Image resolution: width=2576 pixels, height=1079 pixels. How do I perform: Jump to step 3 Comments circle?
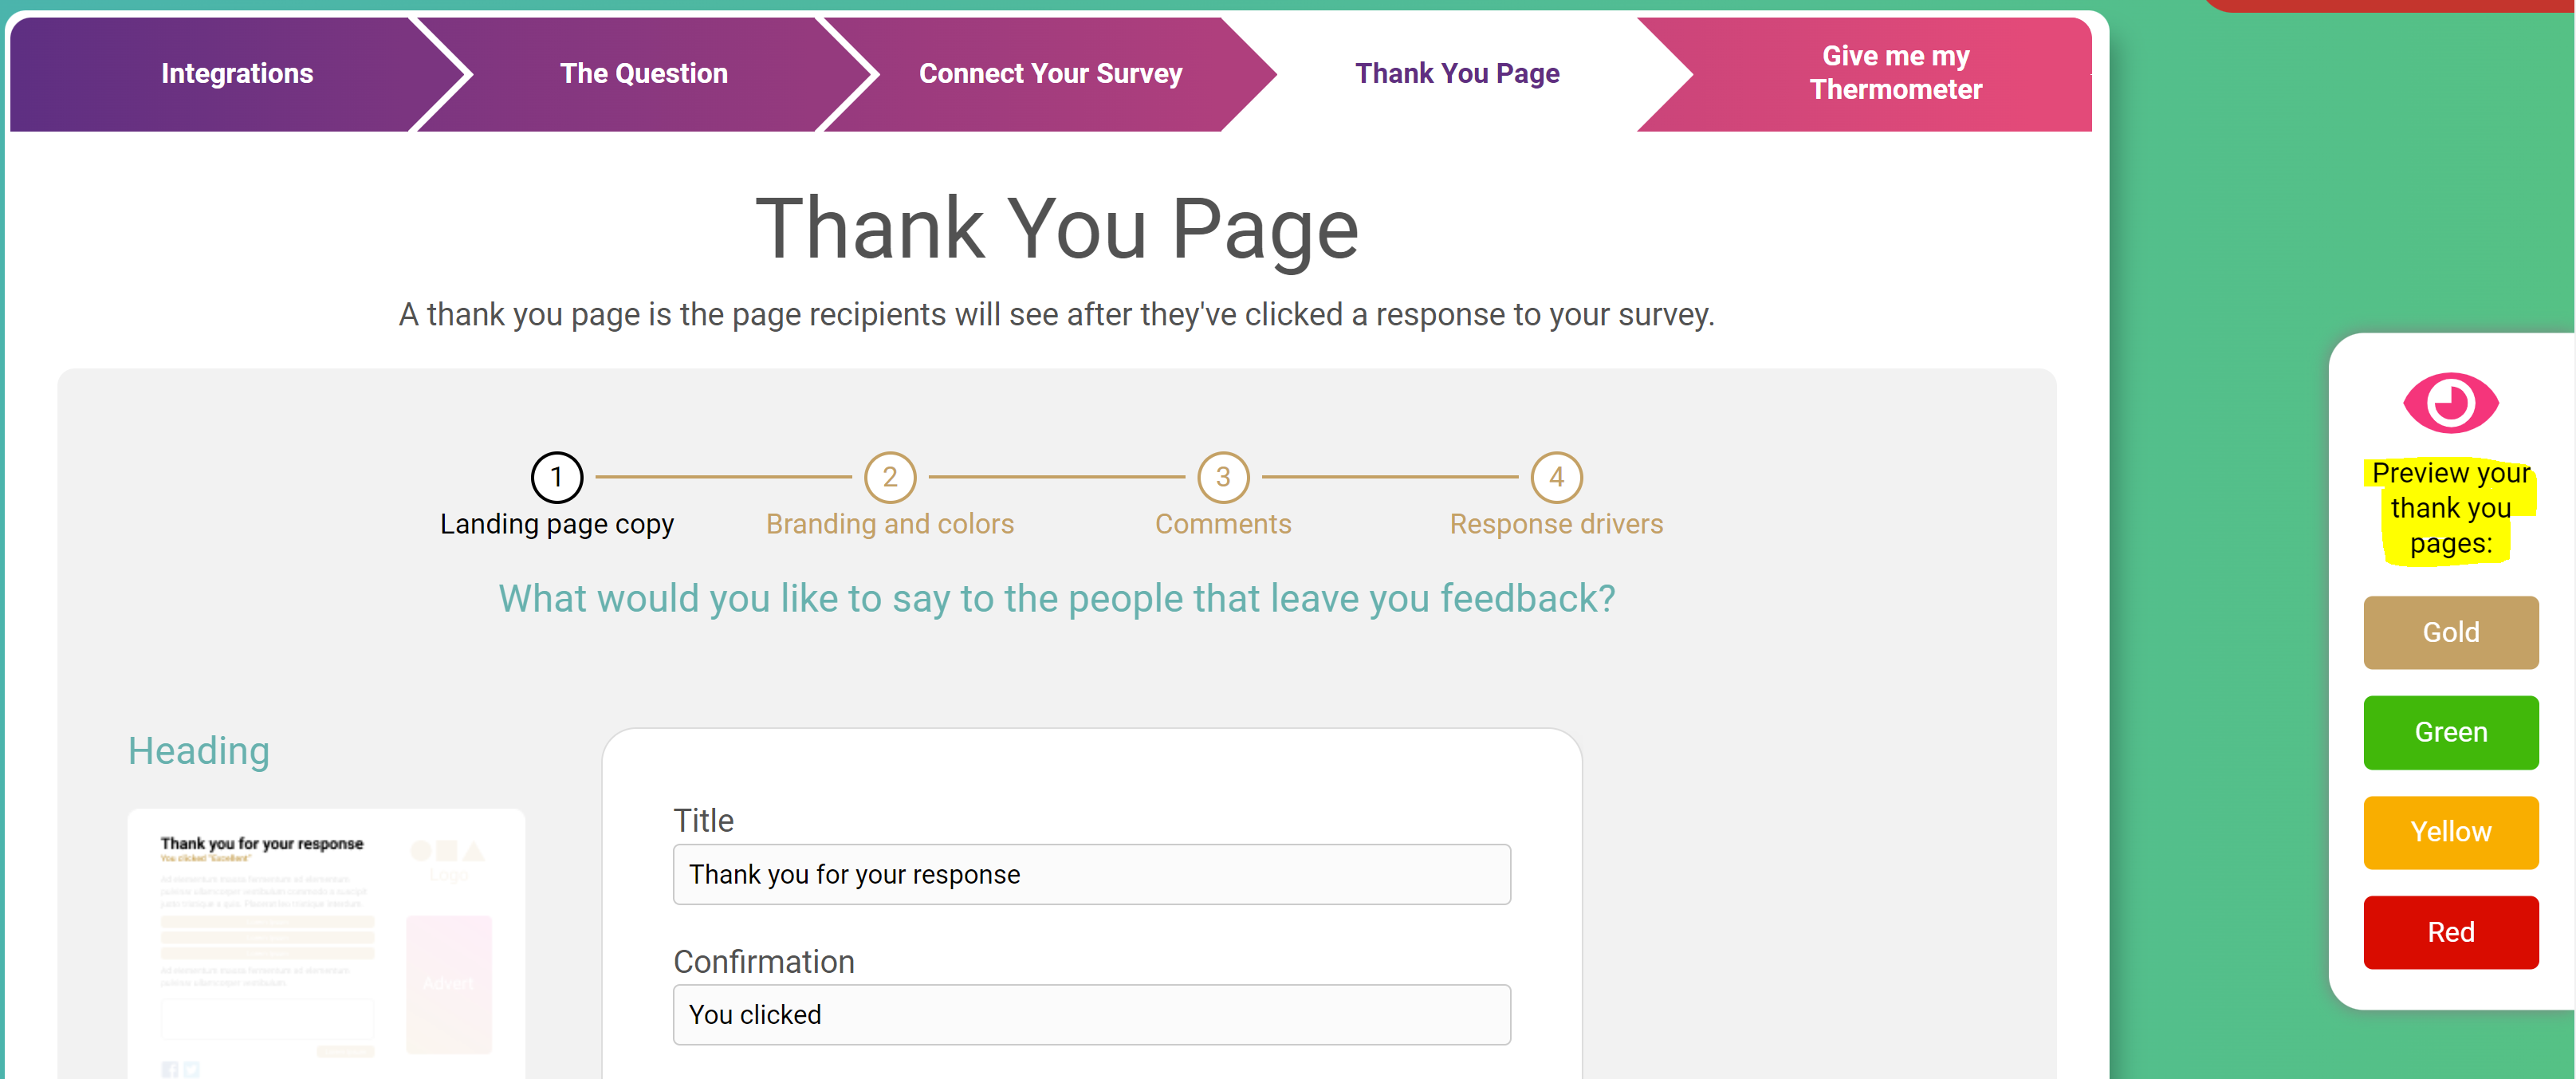[x=1223, y=478]
